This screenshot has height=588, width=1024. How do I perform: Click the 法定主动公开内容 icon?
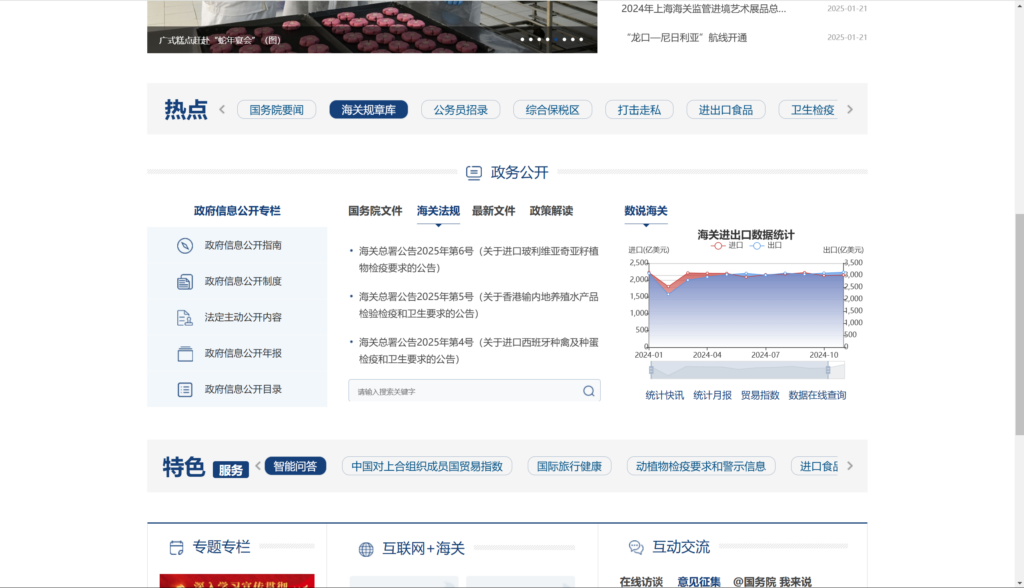[x=185, y=318]
